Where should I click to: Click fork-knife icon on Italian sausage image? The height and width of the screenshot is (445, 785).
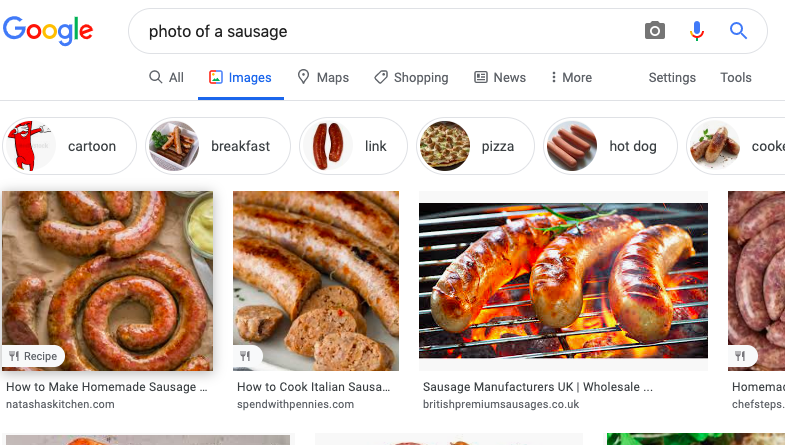(245, 356)
